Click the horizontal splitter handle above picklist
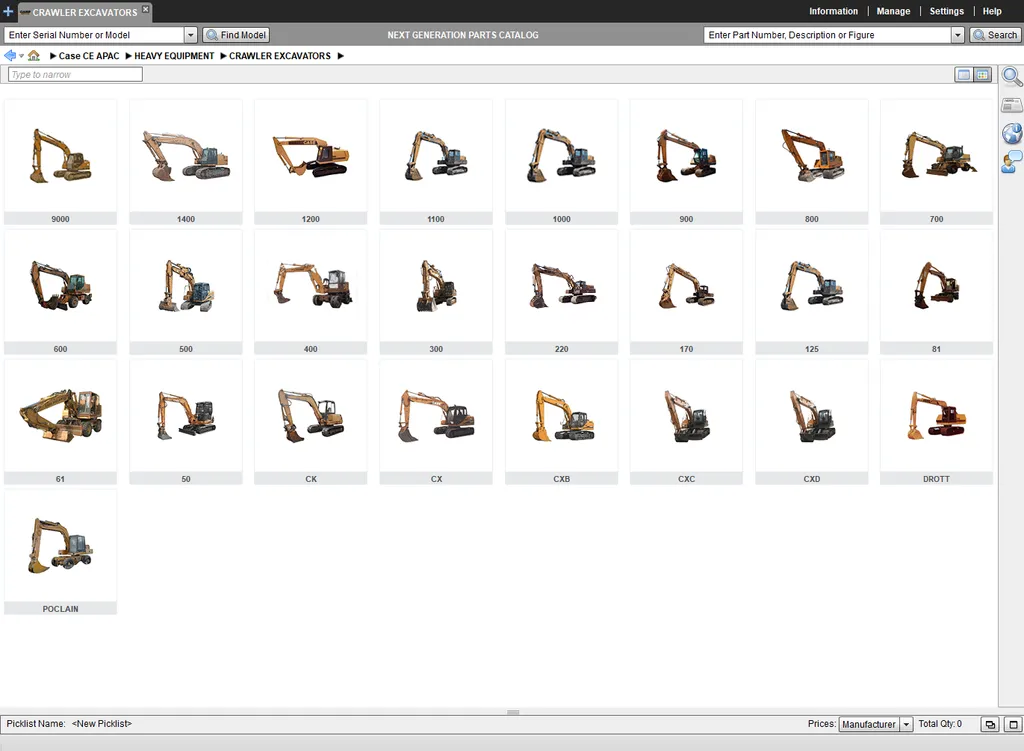 pyautogui.click(x=513, y=712)
